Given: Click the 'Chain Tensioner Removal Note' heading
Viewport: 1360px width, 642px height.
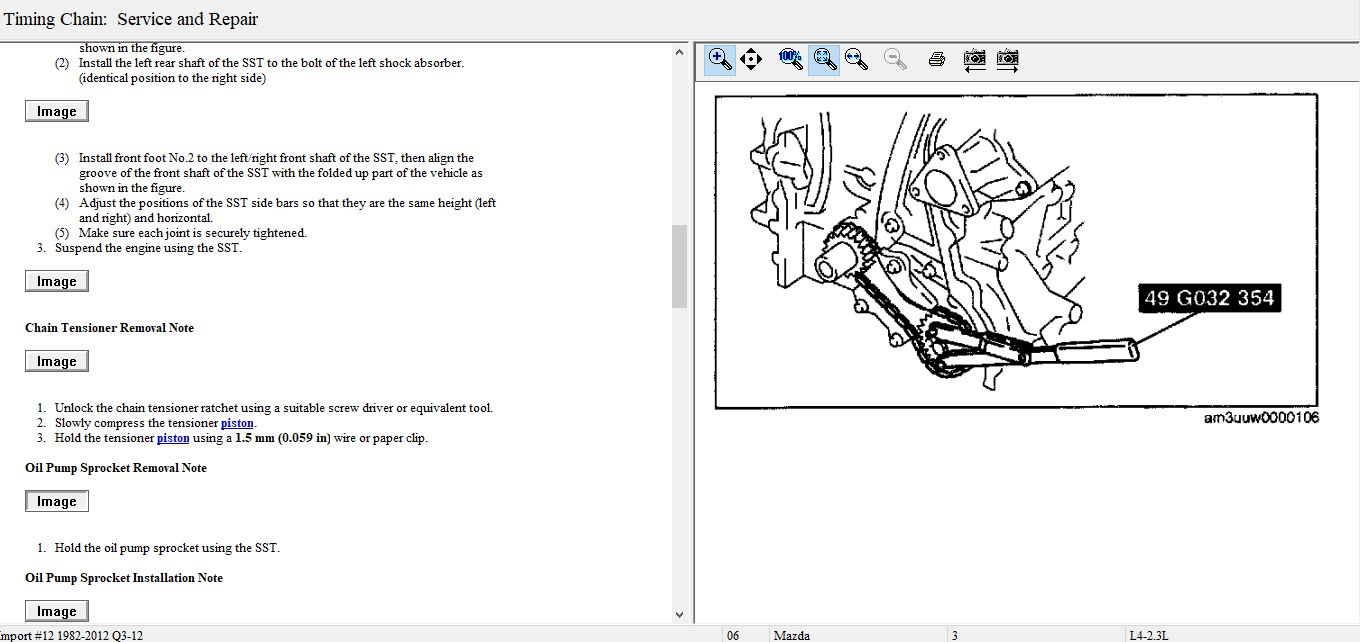Looking at the screenshot, I should coord(109,328).
